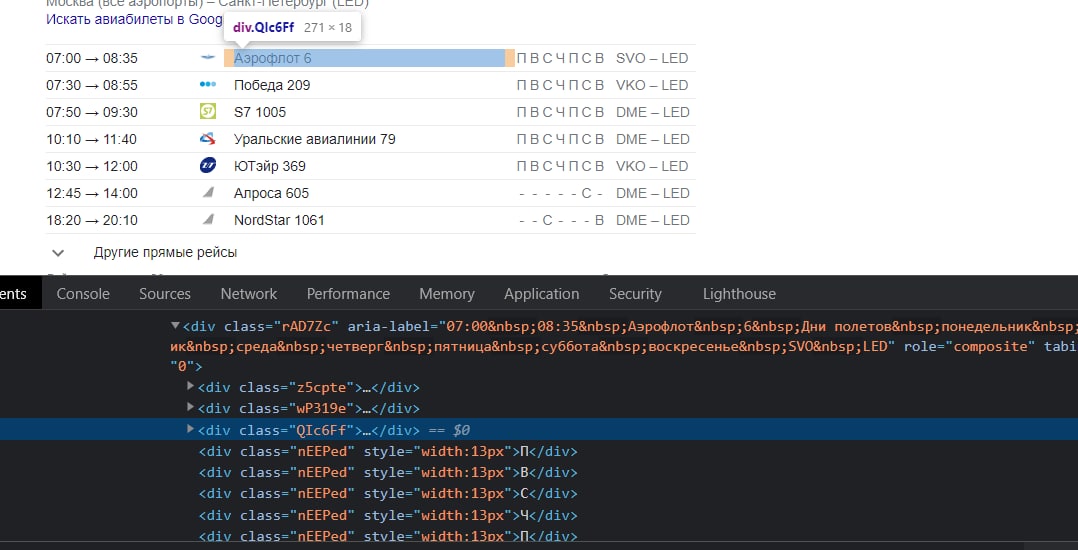Open the Security tab

(635, 294)
